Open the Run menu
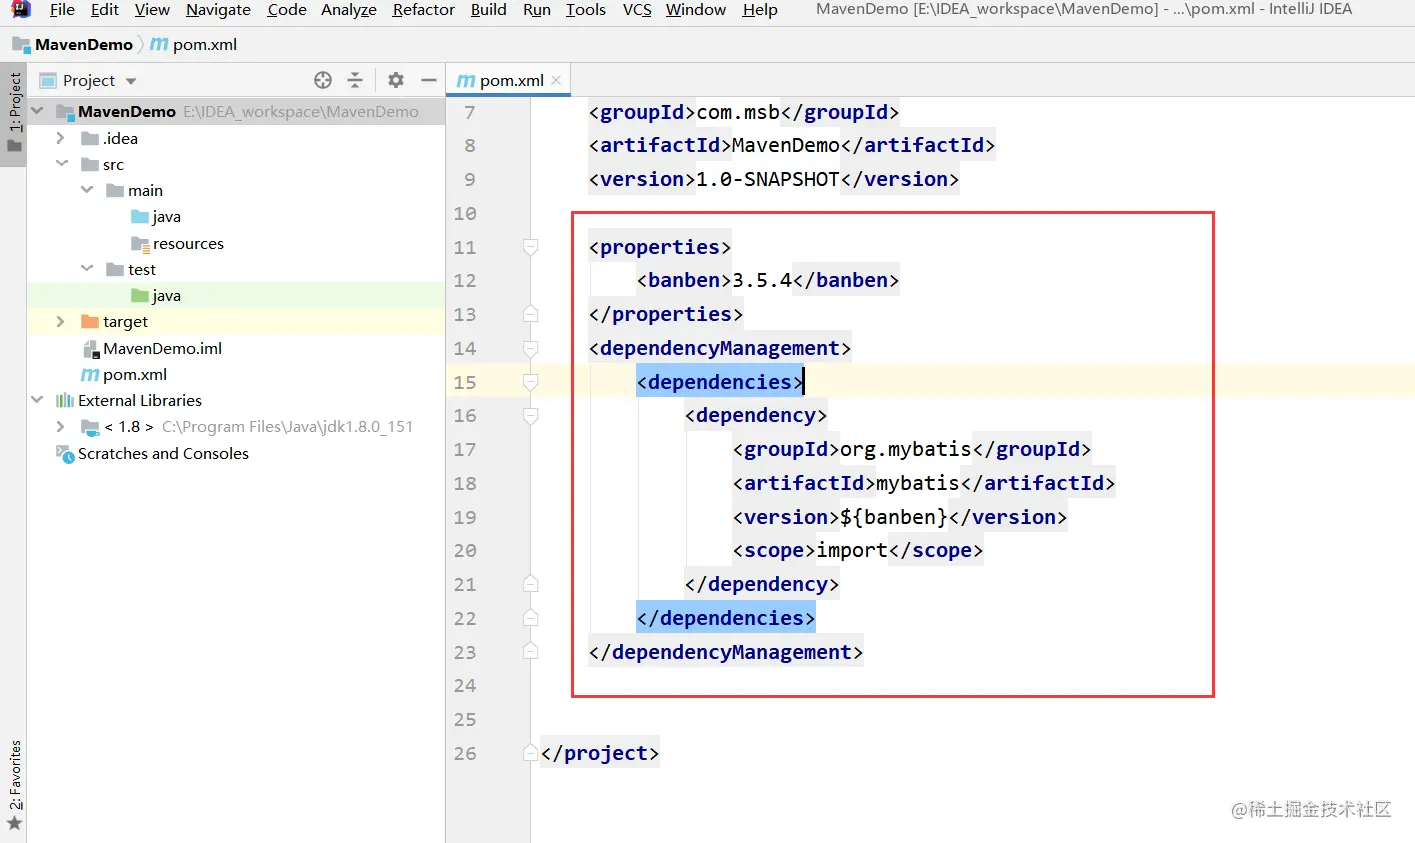This screenshot has width=1415, height=843. coord(537,10)
